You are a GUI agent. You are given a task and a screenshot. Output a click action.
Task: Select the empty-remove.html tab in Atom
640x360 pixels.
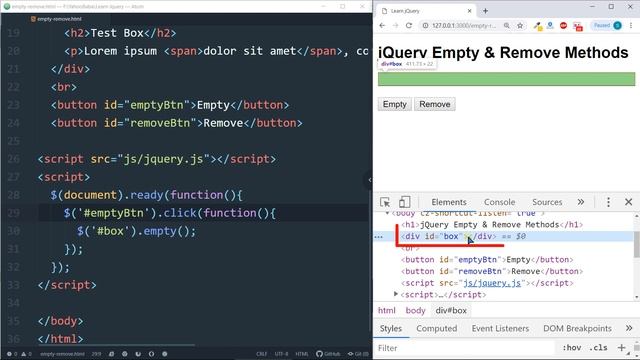pyautogui.click(x=57, y=19)
